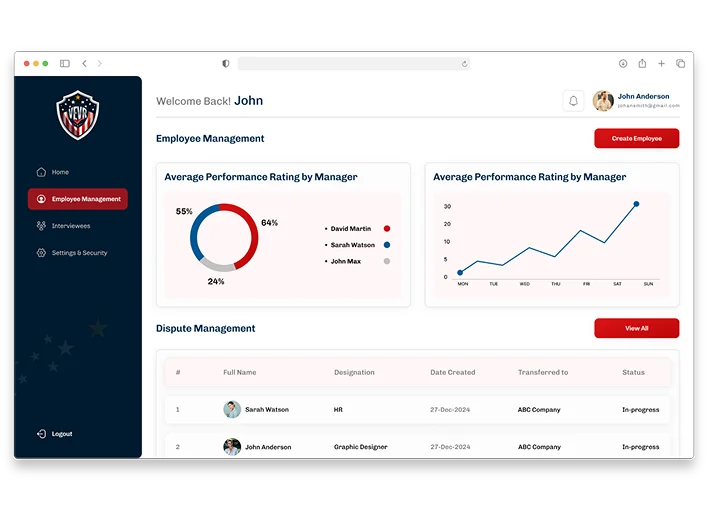Click the browser share icon

[x=642, y=63]
